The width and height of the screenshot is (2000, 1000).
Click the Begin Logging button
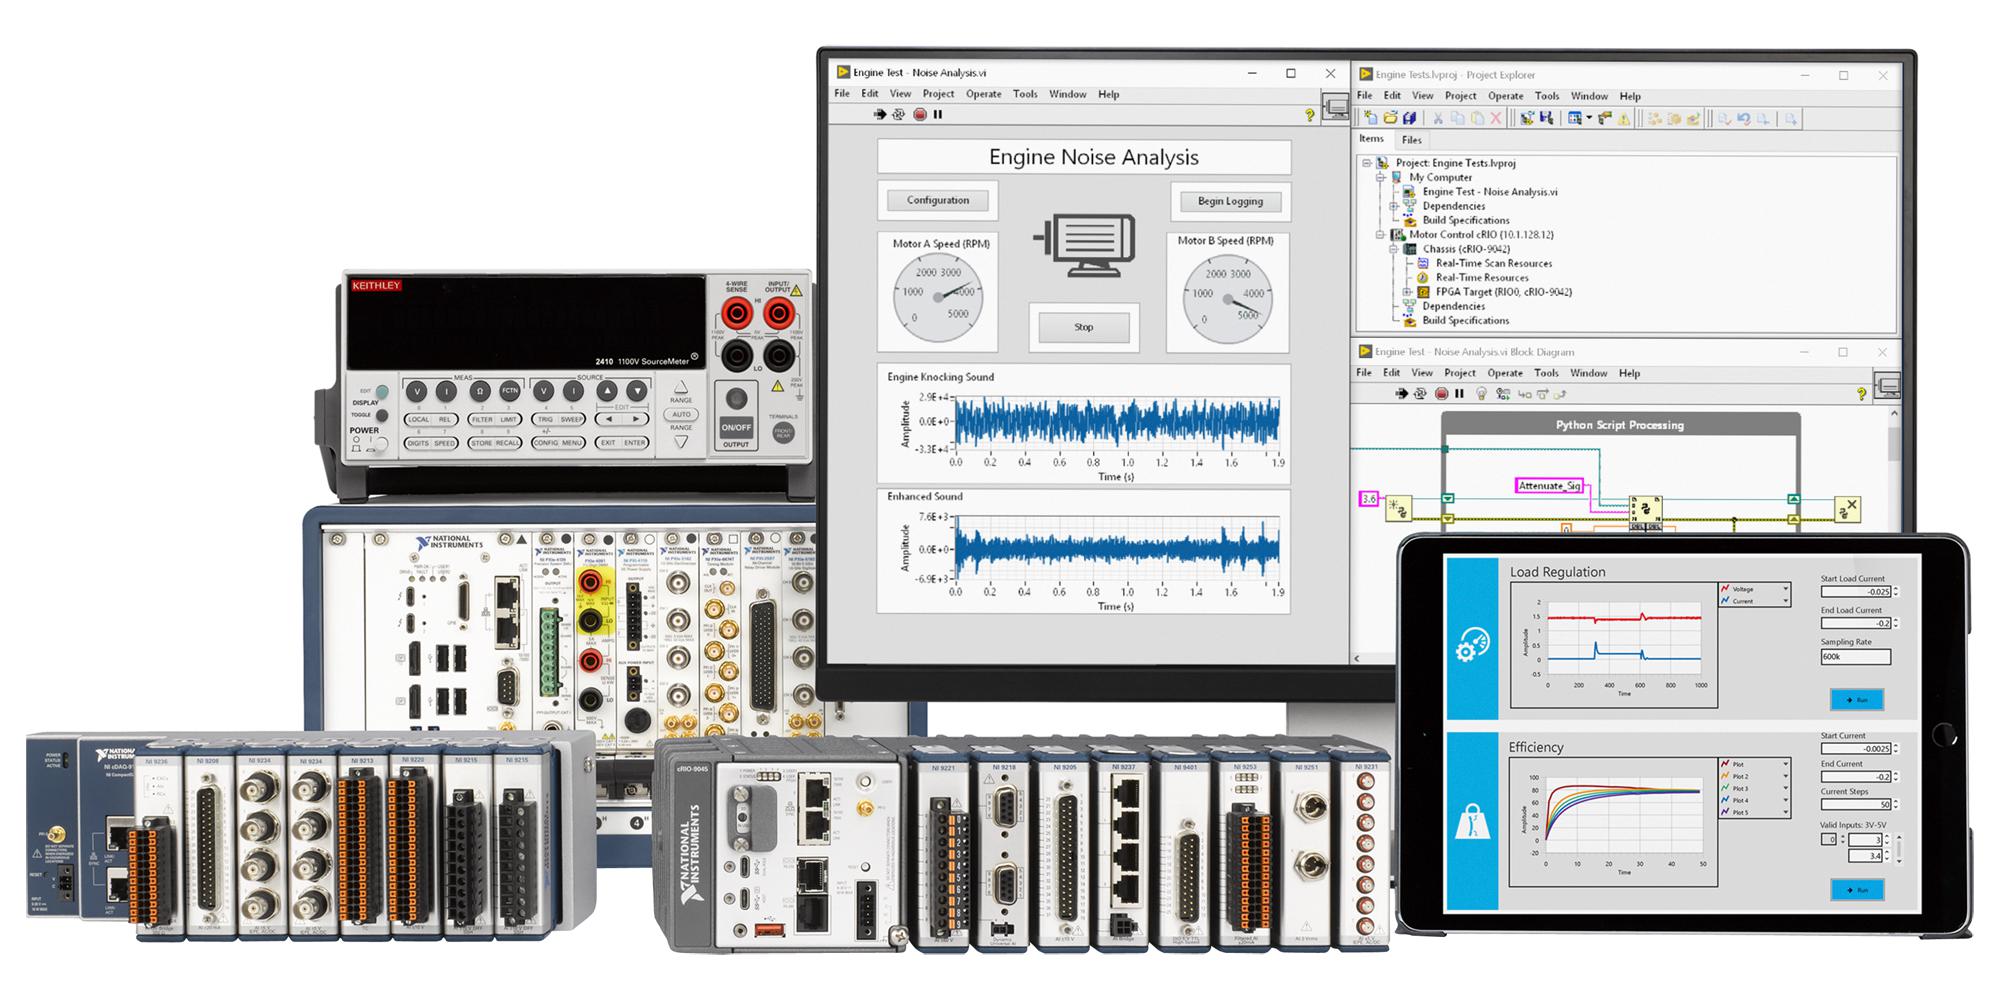click(x=1232, y=201)
